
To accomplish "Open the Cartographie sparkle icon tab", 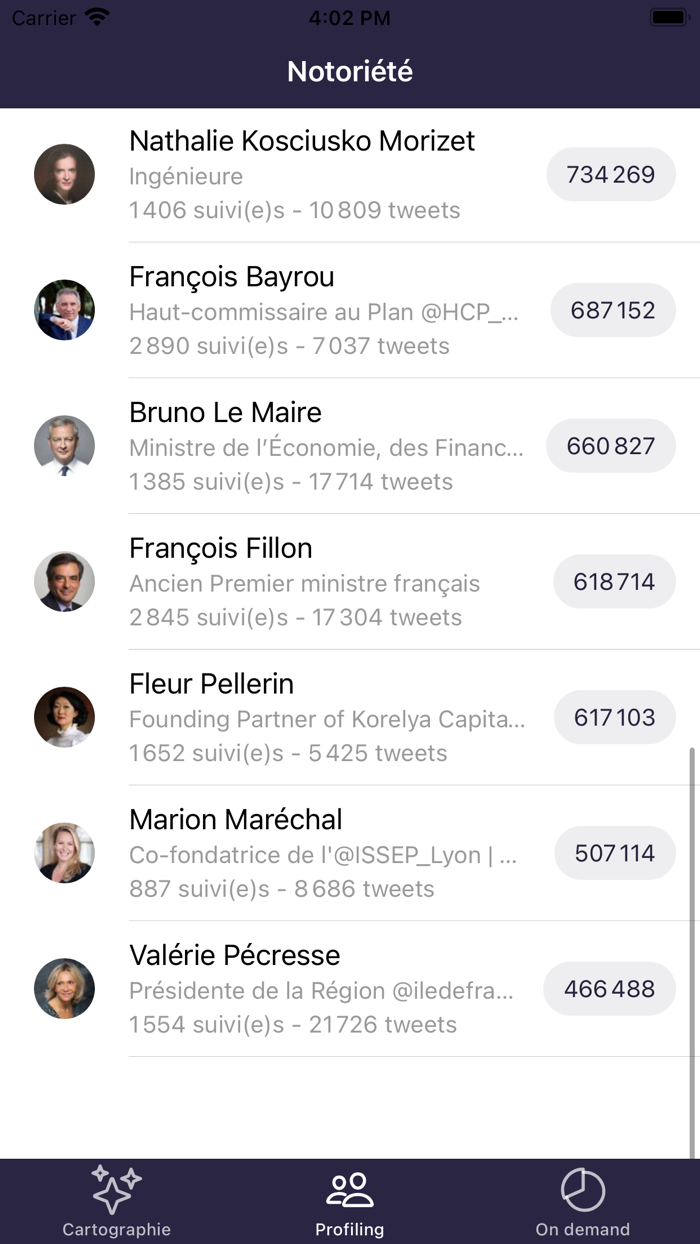I will [x=116, y=1189].
